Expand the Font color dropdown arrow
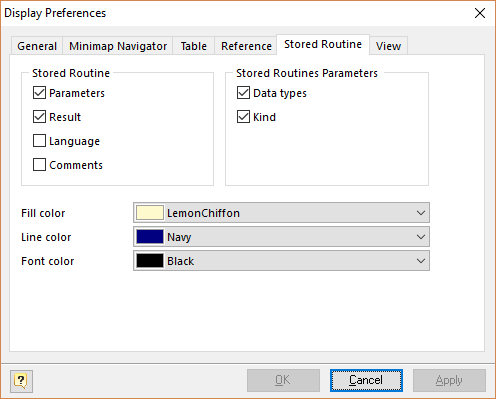Screen dimensions: 496x399 tap(421, 261)
